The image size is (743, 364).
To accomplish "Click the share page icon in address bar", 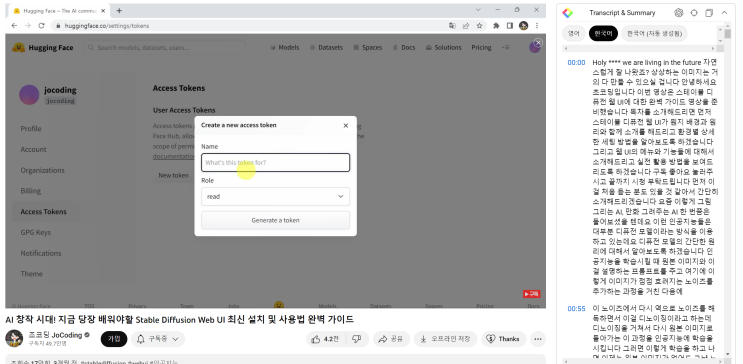I will tap(466, 26).
